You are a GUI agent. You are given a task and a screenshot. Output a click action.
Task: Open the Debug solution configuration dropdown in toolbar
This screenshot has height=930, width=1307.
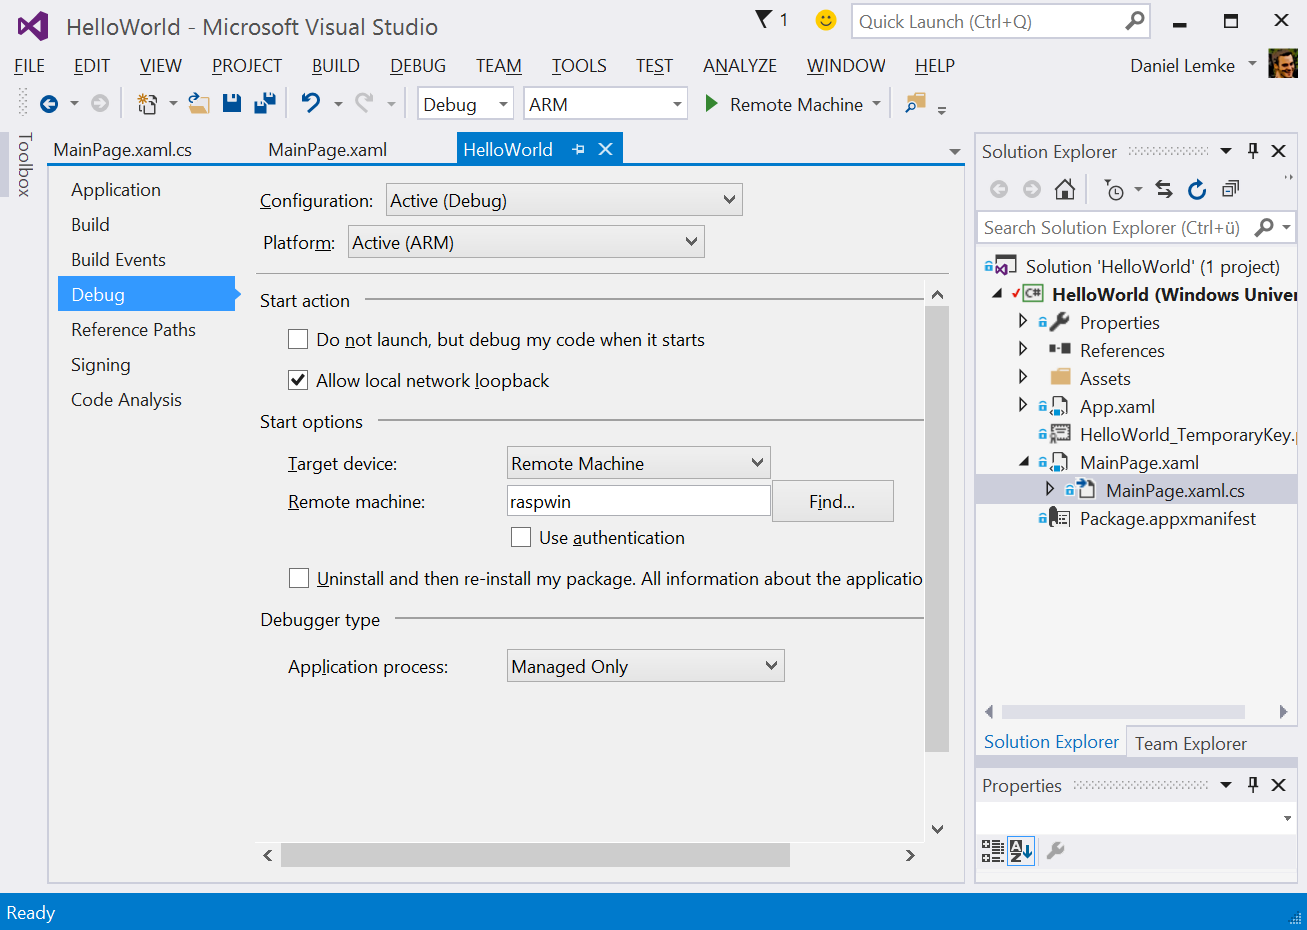pos(465,104)
